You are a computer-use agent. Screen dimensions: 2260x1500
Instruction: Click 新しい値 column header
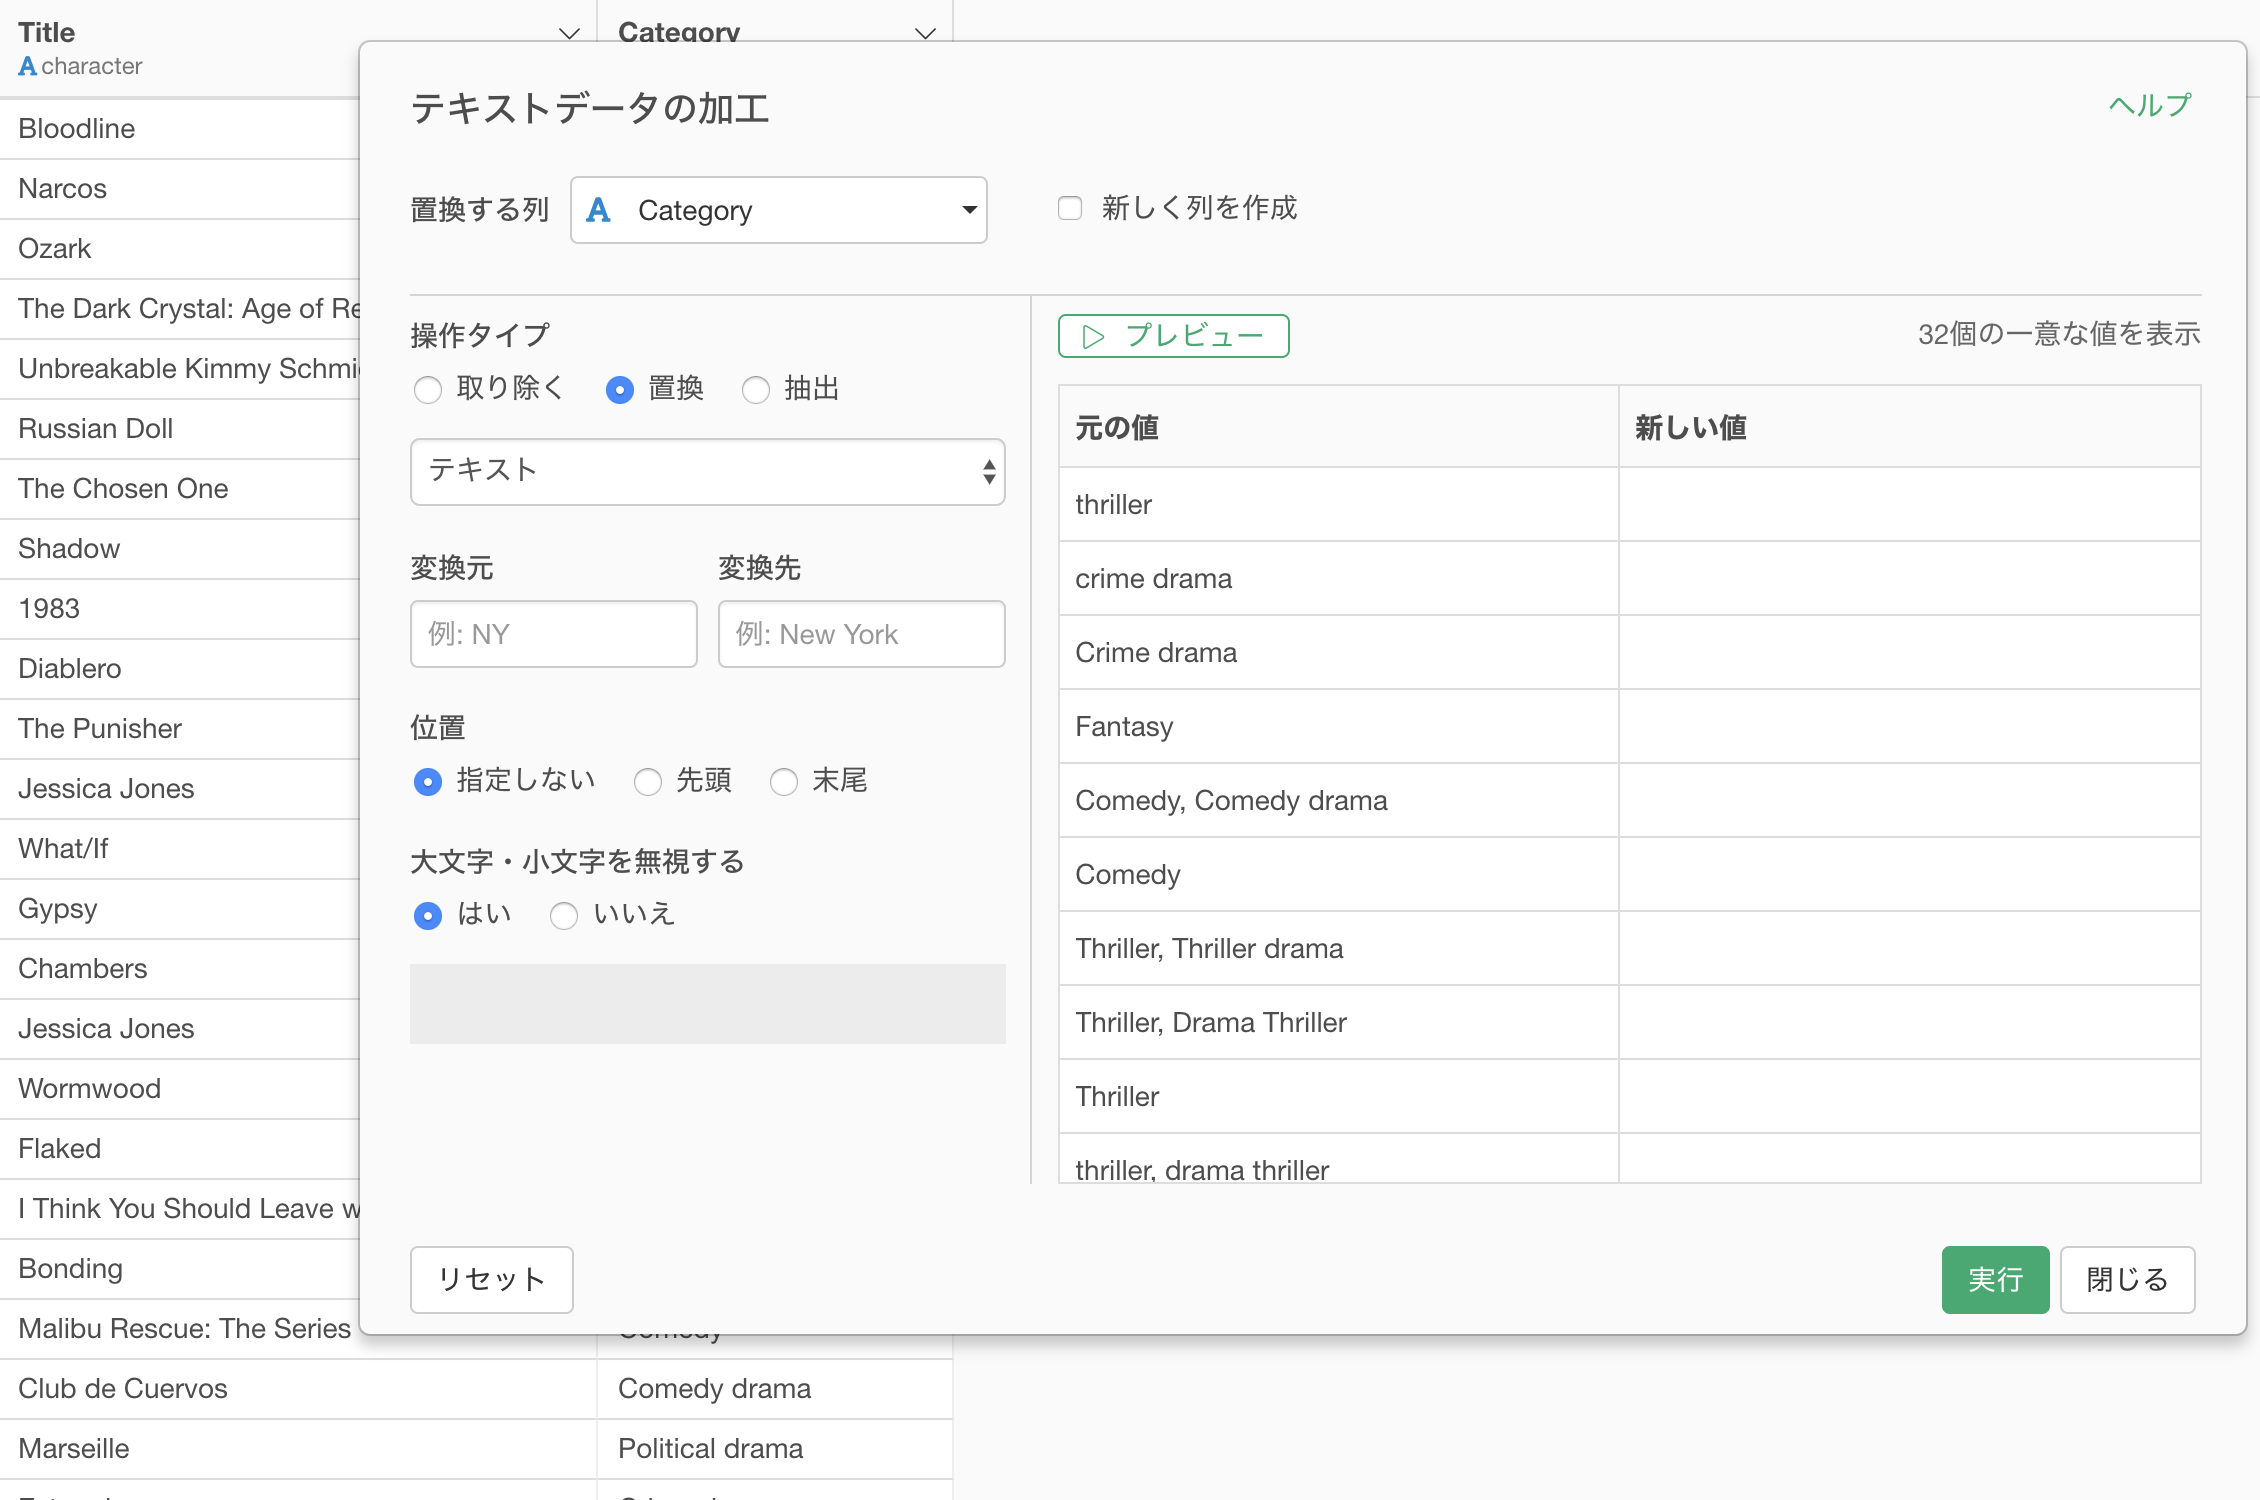coord(1909,427)
